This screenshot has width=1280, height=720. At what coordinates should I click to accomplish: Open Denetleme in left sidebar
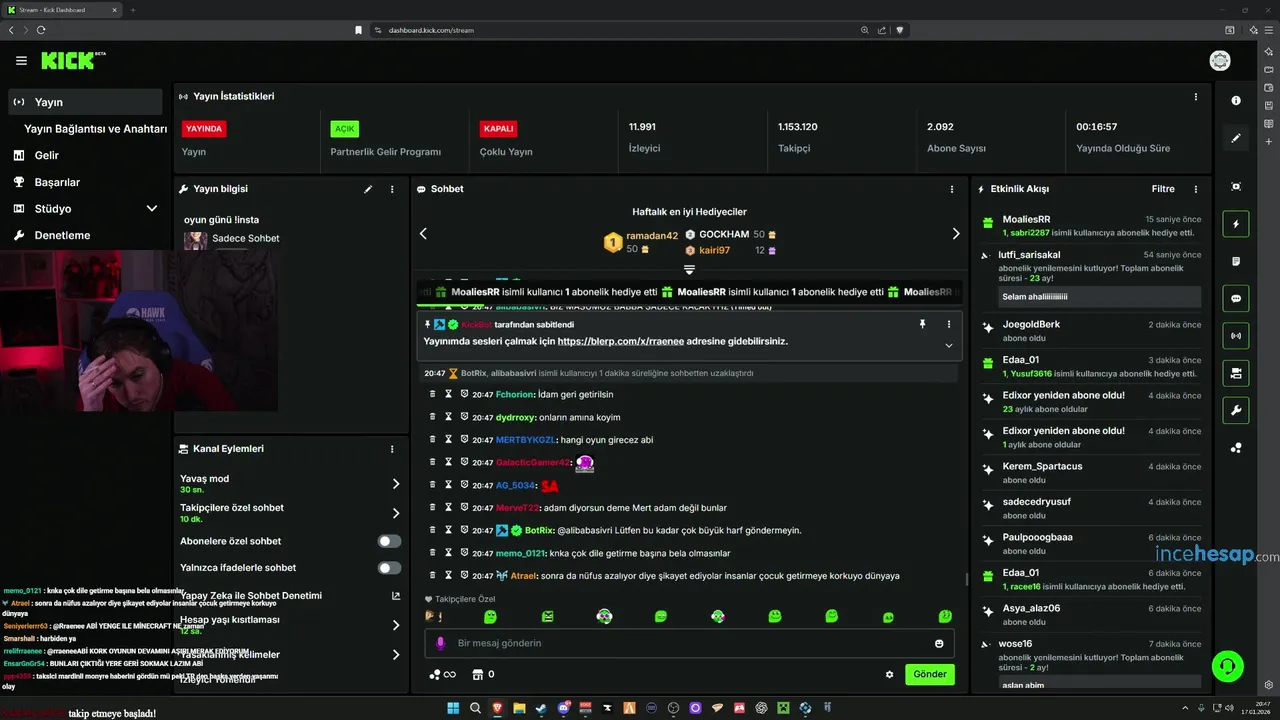click(x=62, y=235)
